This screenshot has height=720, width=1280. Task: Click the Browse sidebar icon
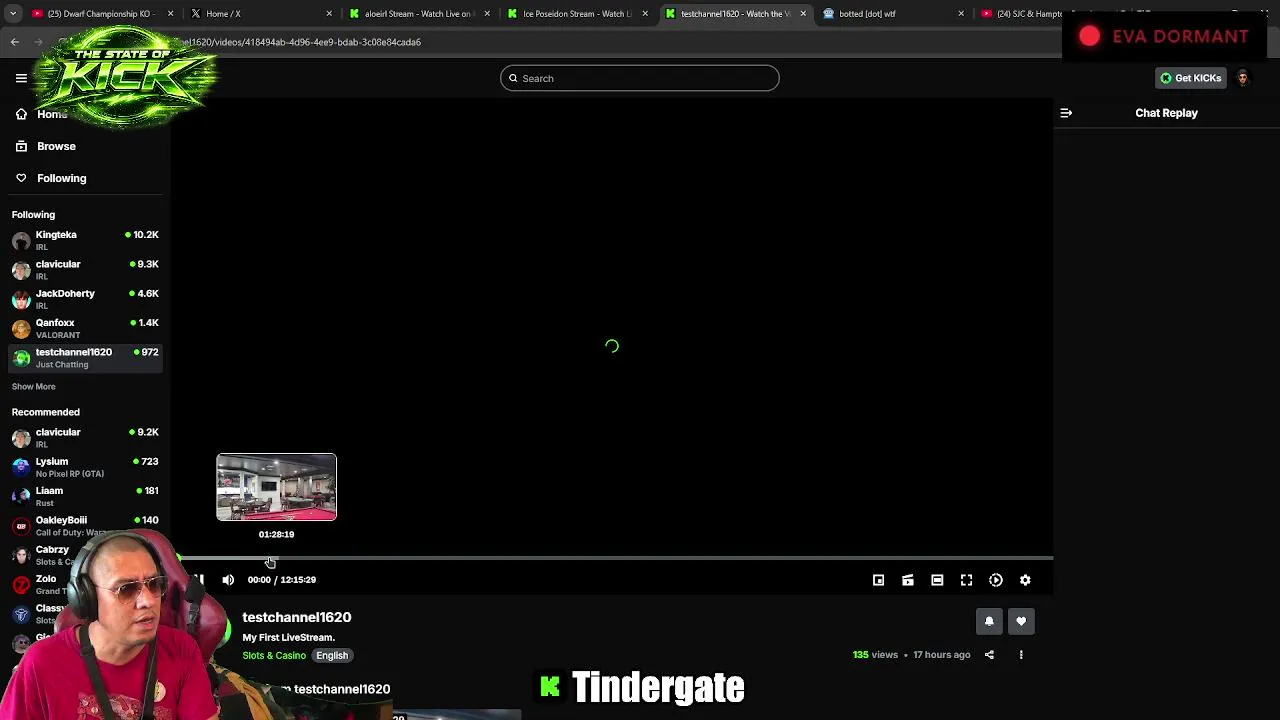pos(21,146)
